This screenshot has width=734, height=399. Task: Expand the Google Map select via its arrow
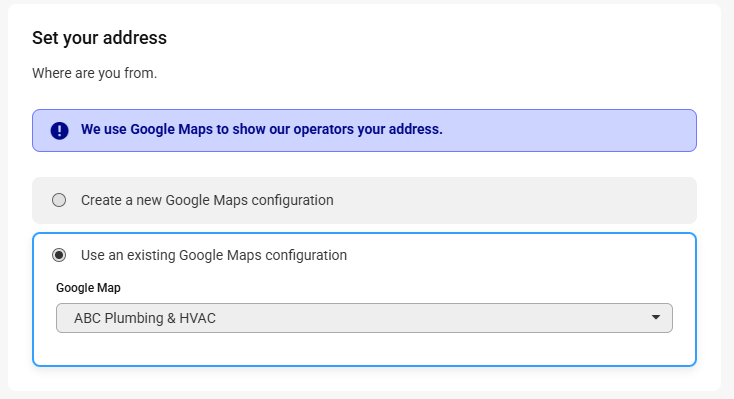coord(656,318)
